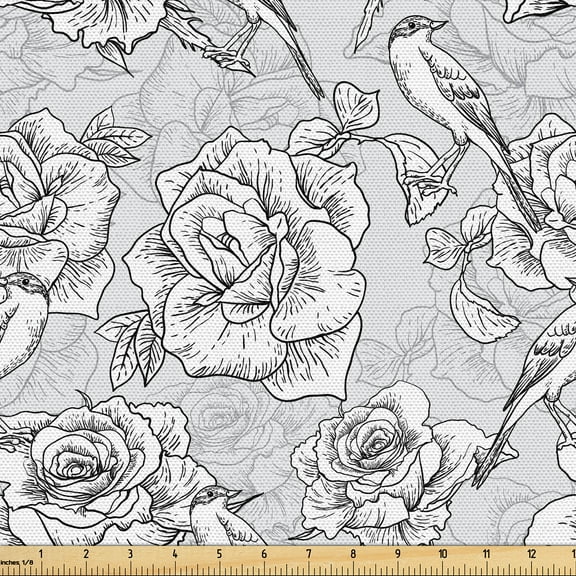This screenshot has height=576, width=576.
Task: Click the number 7 on the ruler
Action: 309,554
